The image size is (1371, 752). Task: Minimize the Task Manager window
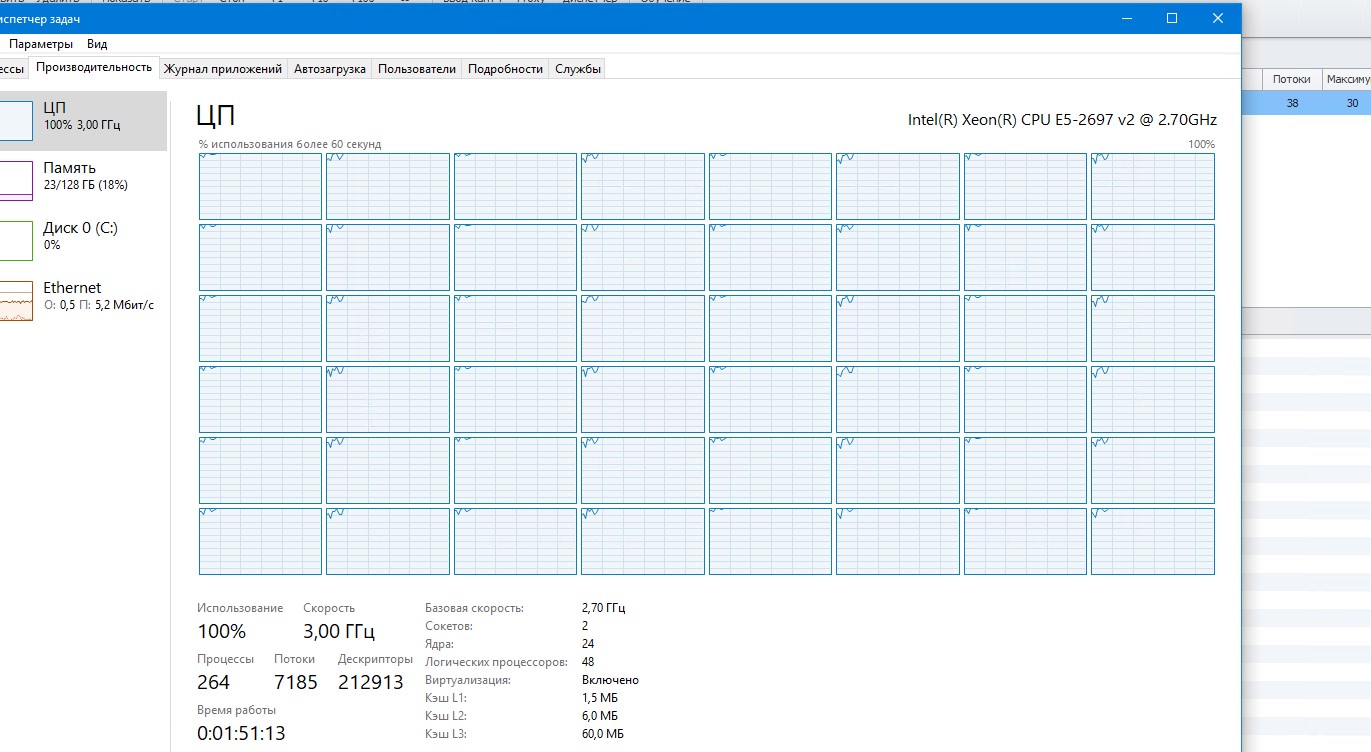[x=1126, y=18]
